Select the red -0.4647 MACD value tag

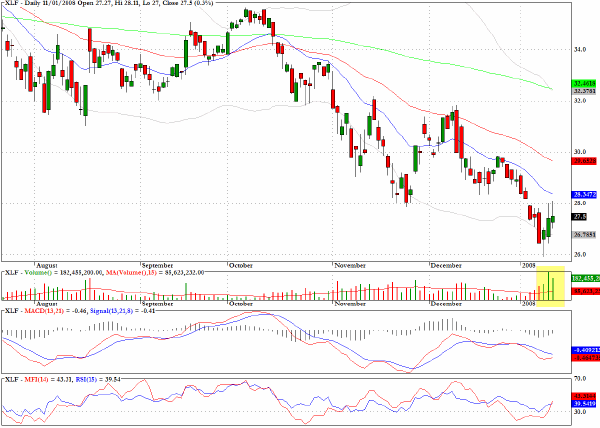tap(586, 358)
